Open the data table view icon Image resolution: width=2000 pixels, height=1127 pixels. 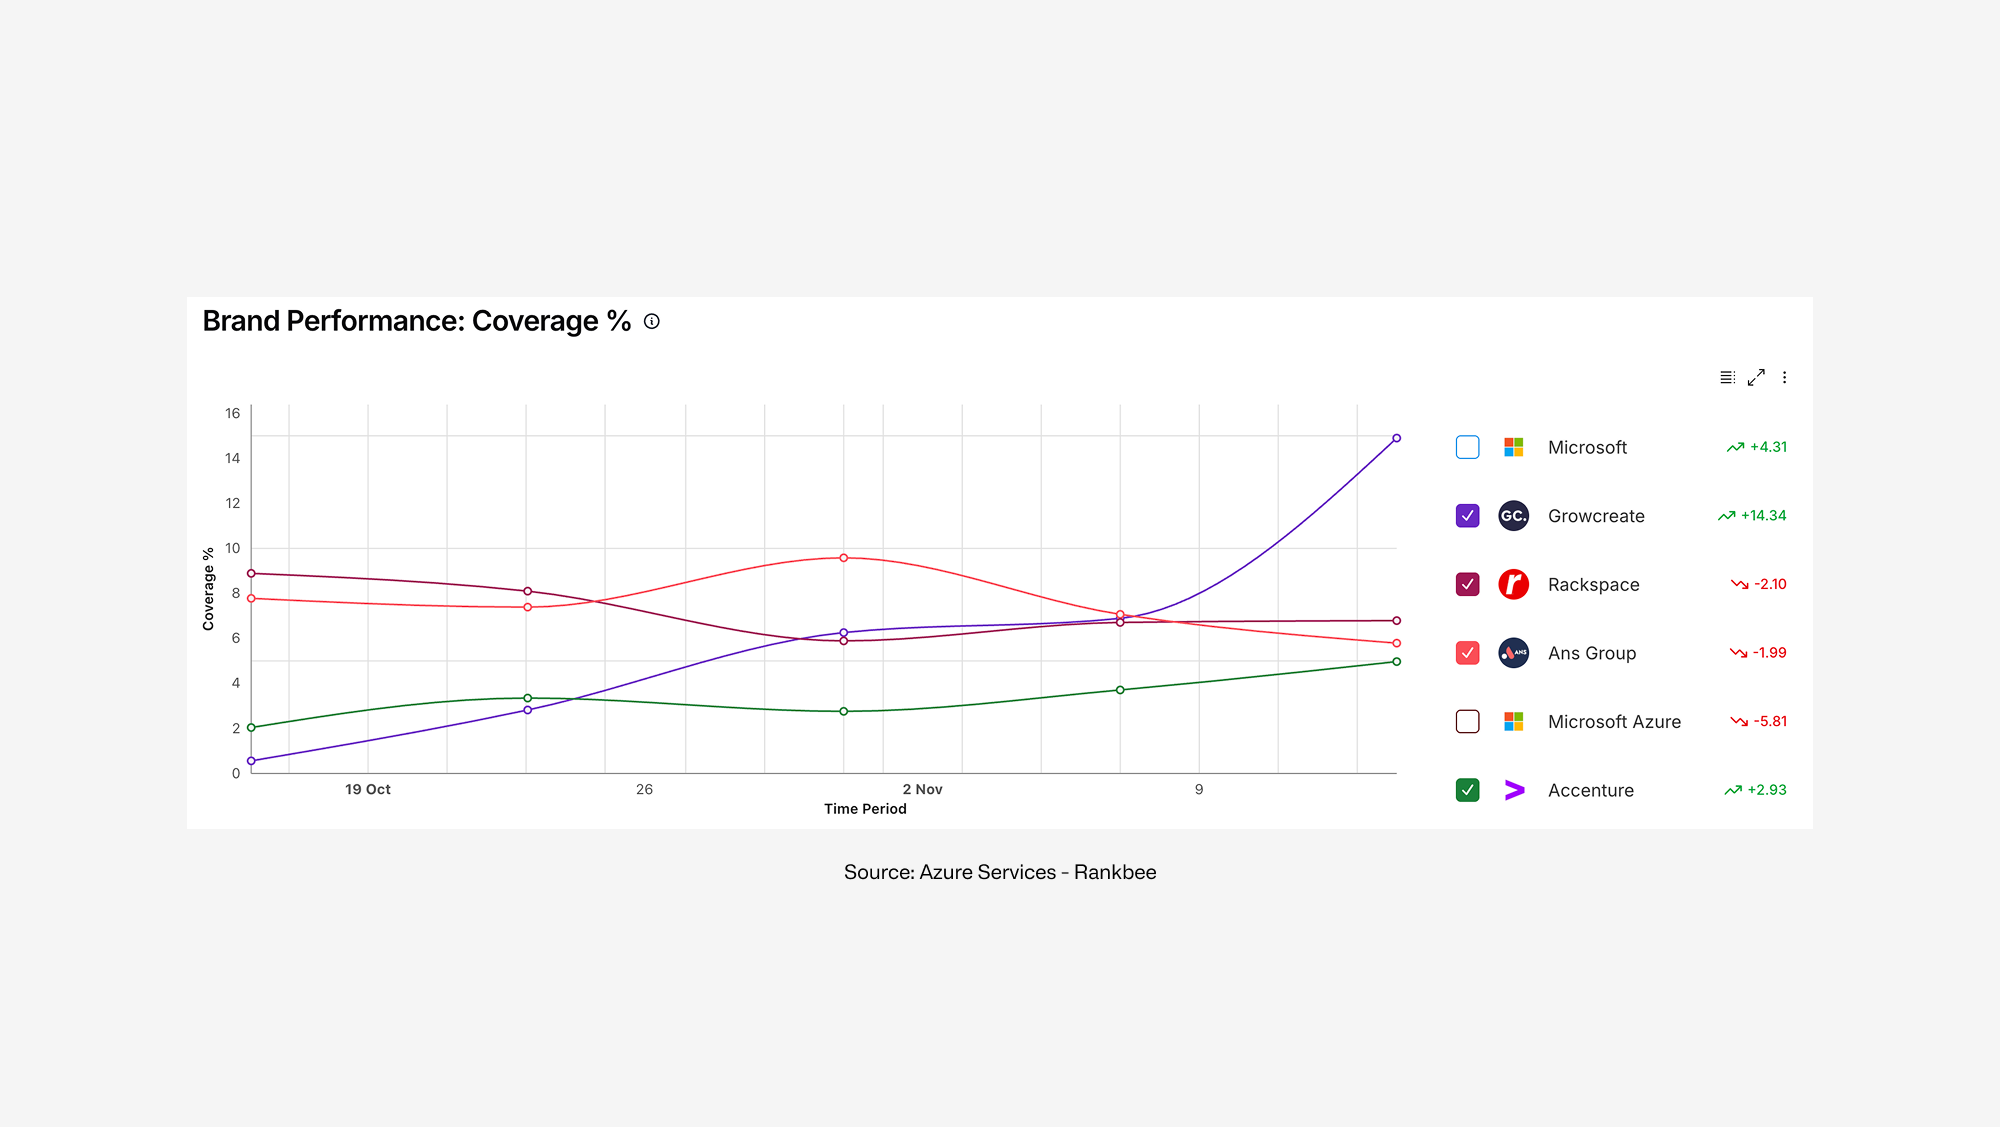1726,377
